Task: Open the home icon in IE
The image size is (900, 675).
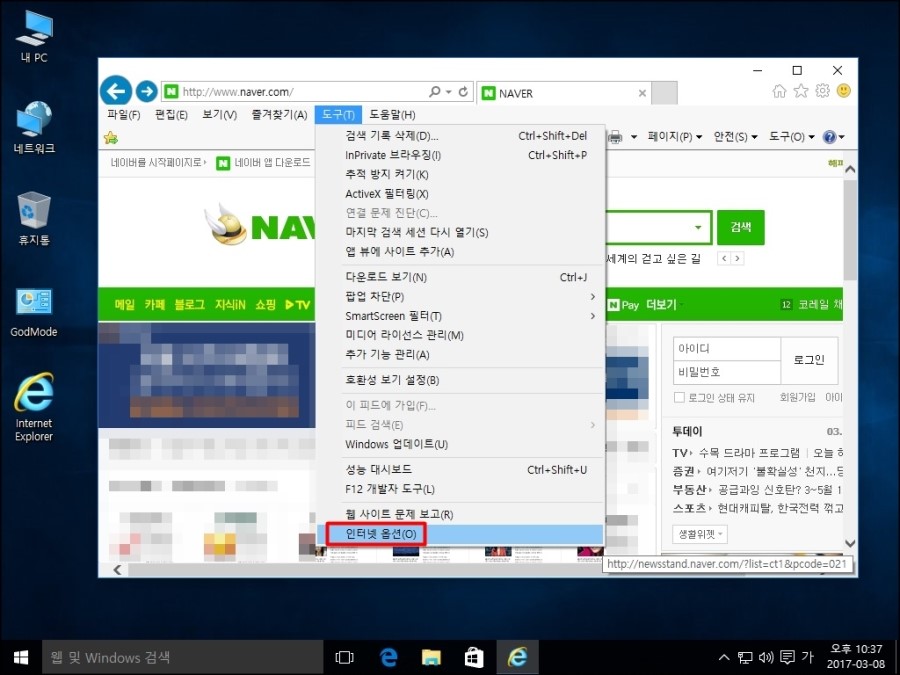Action: click(x=779, y=91)
